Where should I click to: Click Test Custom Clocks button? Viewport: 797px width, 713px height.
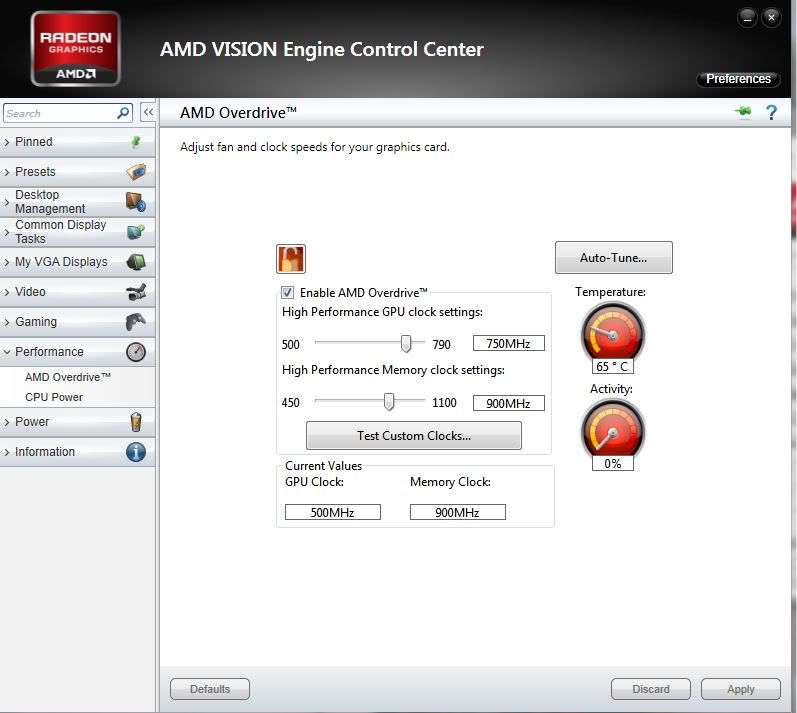tap(414, 436)
